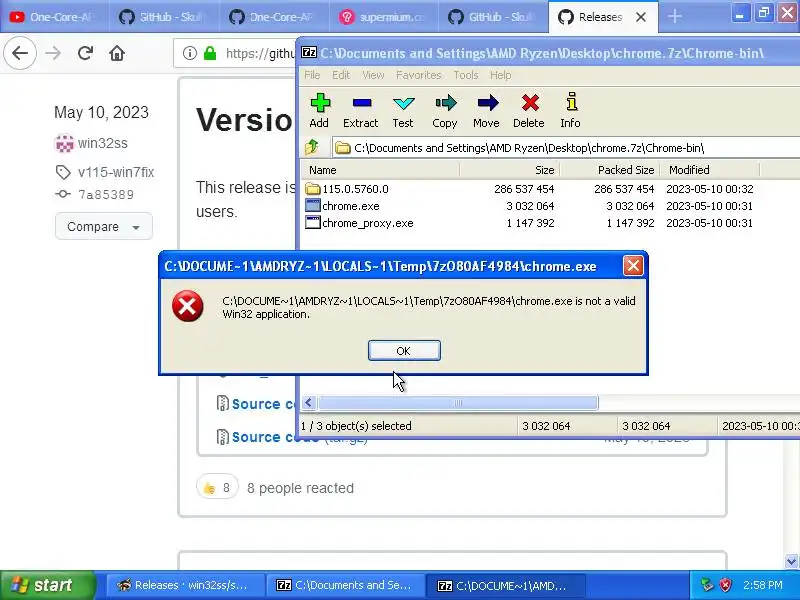The image size is (800, 600).
Task: Open the v115-win7fix tag link
Action: click(x=116, y=172)
